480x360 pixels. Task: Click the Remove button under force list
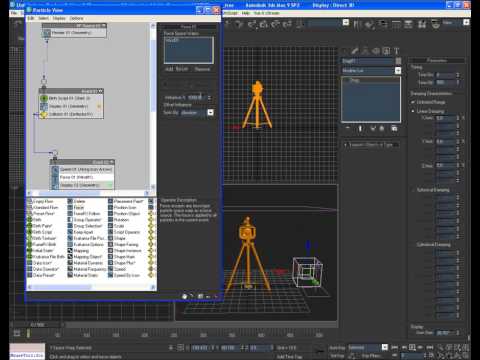(202, 69)
